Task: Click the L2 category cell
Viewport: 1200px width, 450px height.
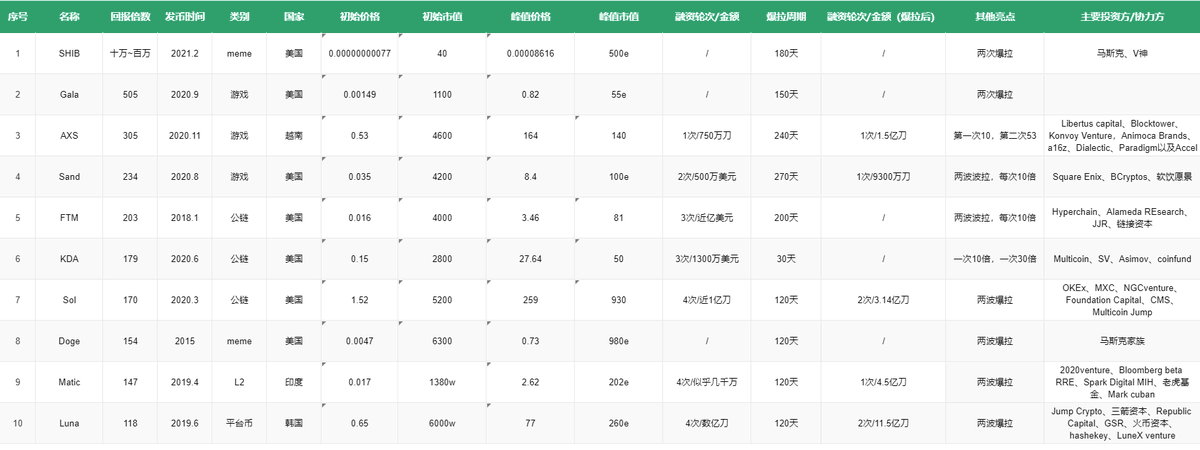Action: (239, 381)
